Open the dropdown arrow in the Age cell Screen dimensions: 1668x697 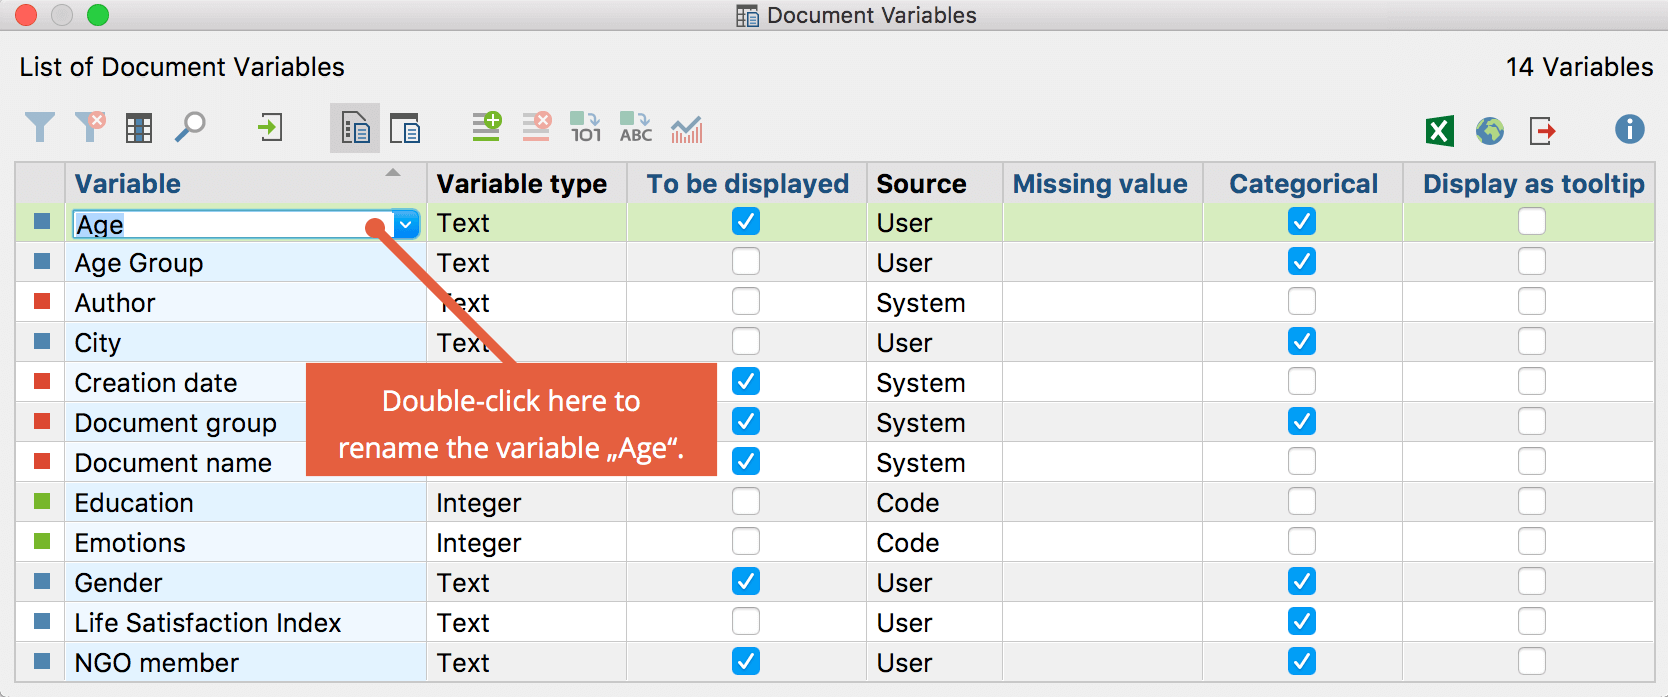click(406, 224)
